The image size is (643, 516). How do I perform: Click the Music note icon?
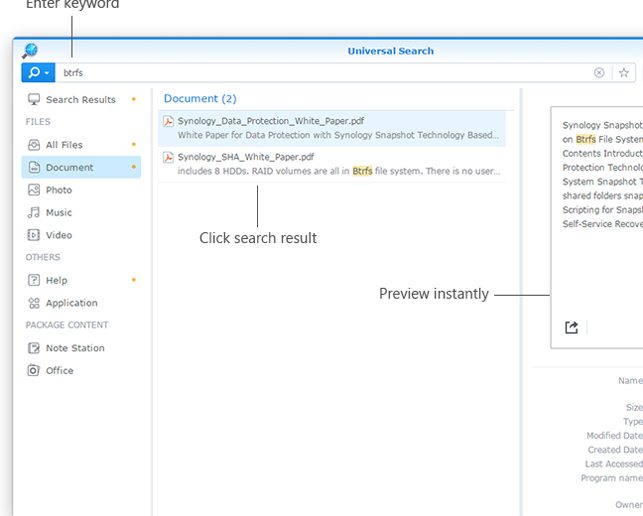(x=34, y=212)
